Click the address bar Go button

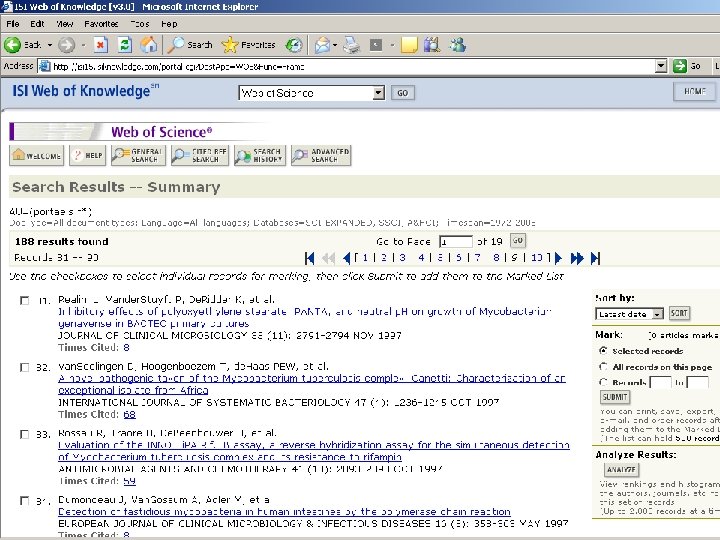(687, 66)
